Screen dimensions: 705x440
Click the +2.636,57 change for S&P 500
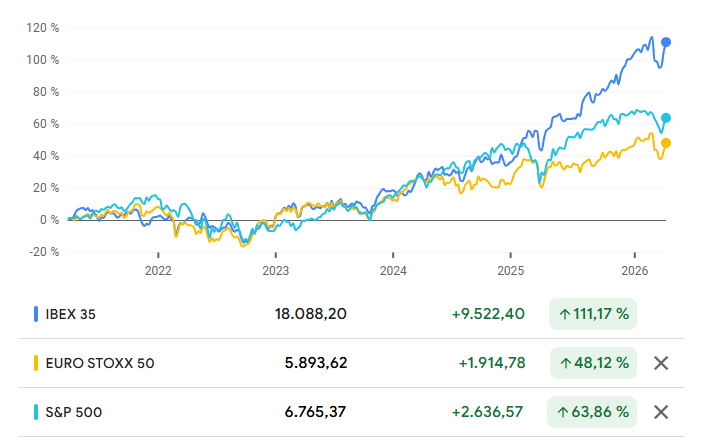click(489, 412)
